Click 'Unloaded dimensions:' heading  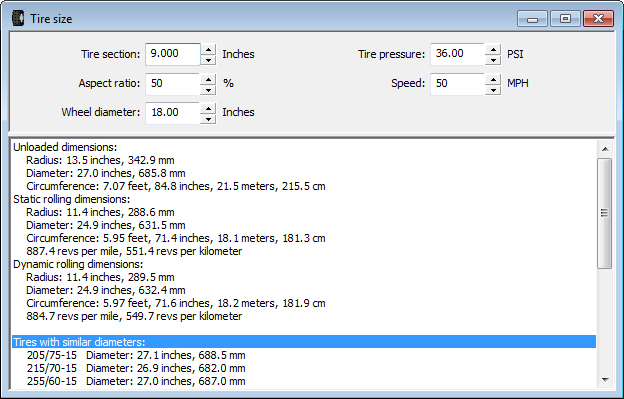coord(65,147)
